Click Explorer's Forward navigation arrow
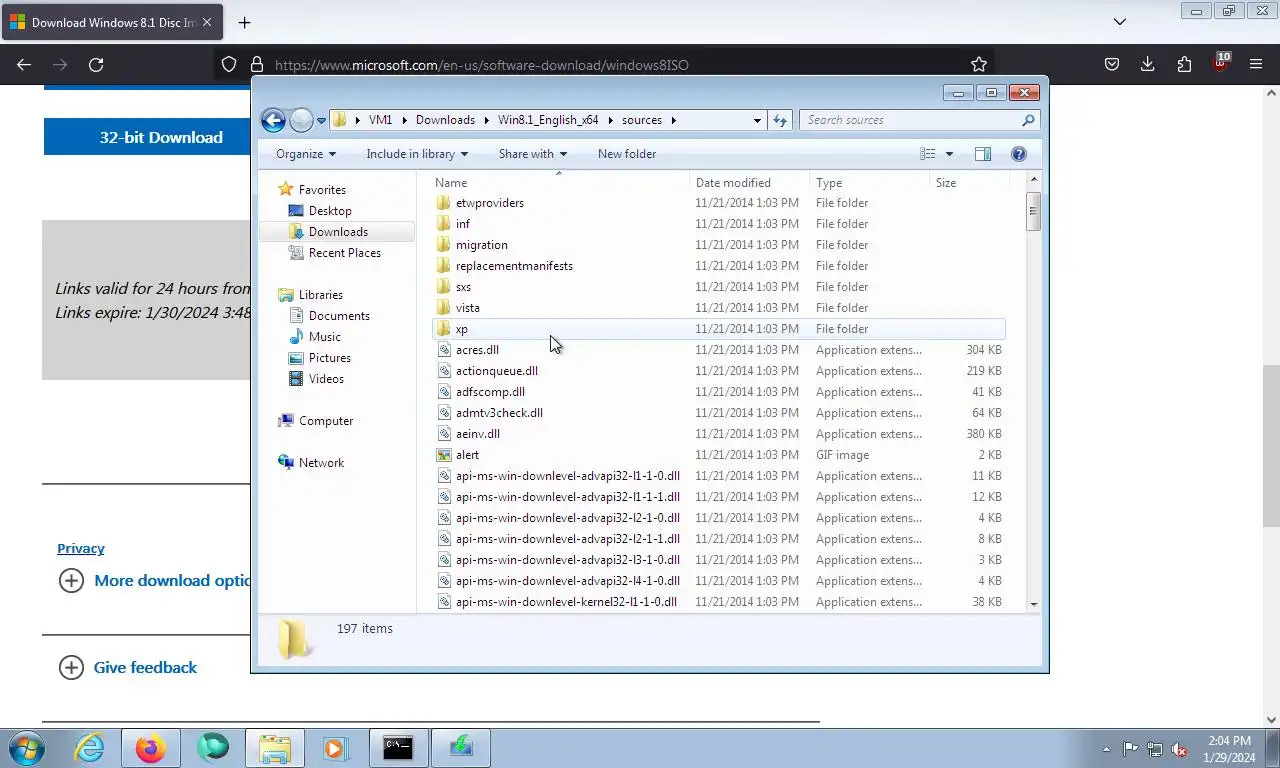Screen dimensions: 1280x768 coord(301,120)
